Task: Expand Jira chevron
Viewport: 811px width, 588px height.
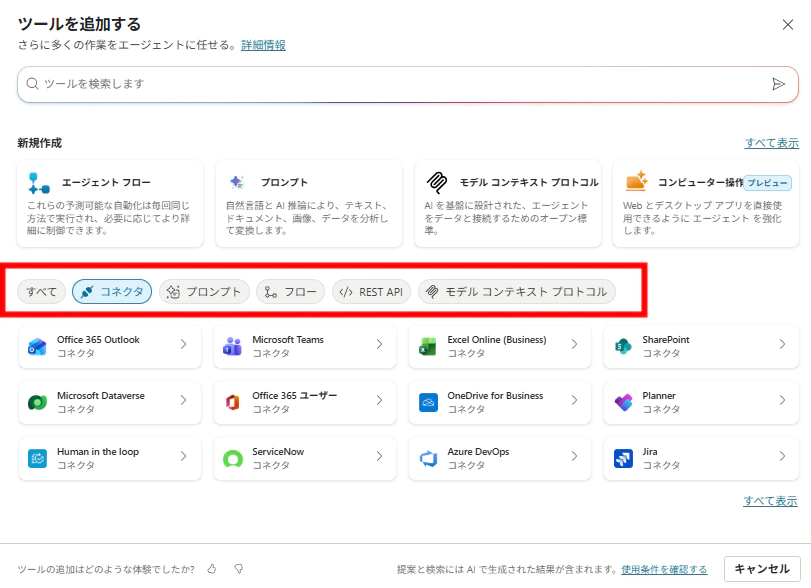Action: 782,456
